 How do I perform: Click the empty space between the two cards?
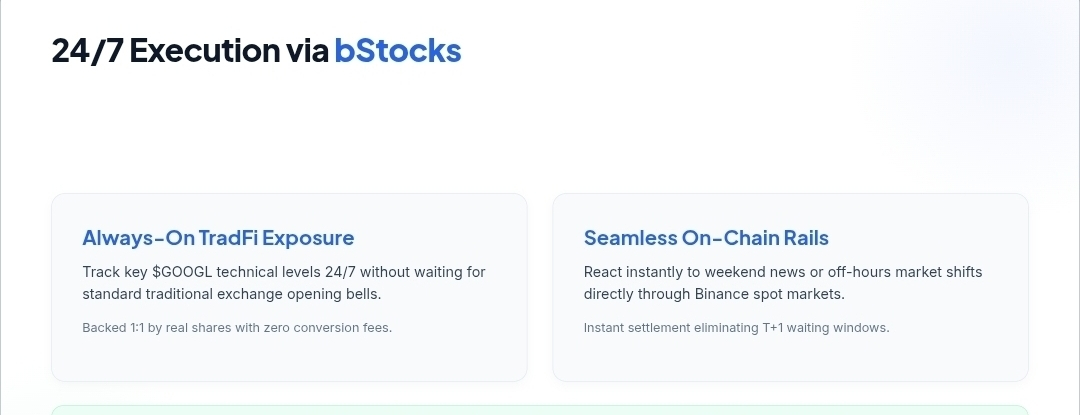tap(540, 287)
